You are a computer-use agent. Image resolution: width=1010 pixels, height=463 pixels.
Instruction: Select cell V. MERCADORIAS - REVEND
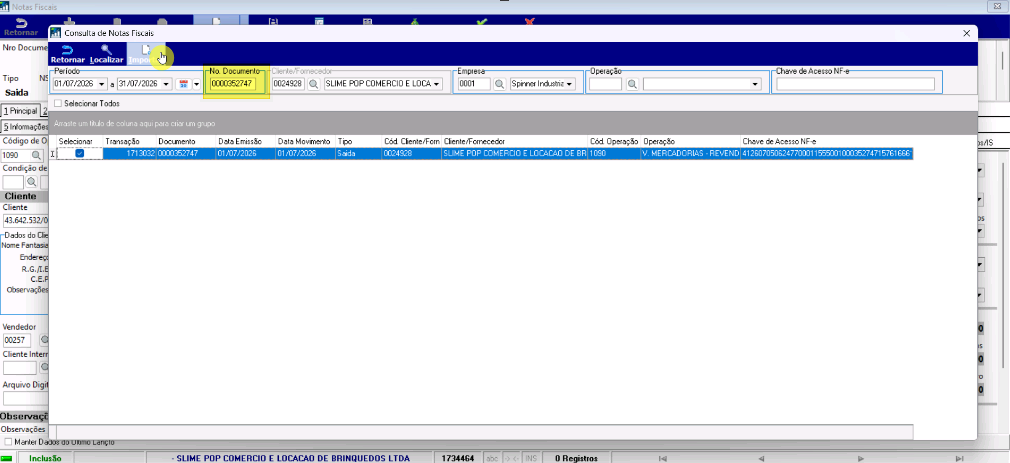(691, 153)
